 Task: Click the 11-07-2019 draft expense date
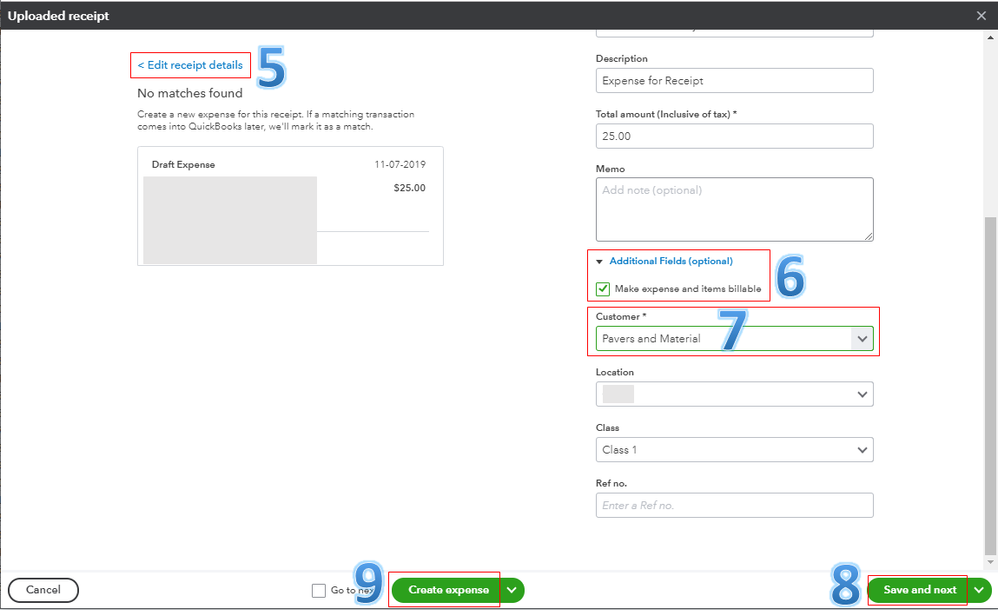click(x=400, y=164)
